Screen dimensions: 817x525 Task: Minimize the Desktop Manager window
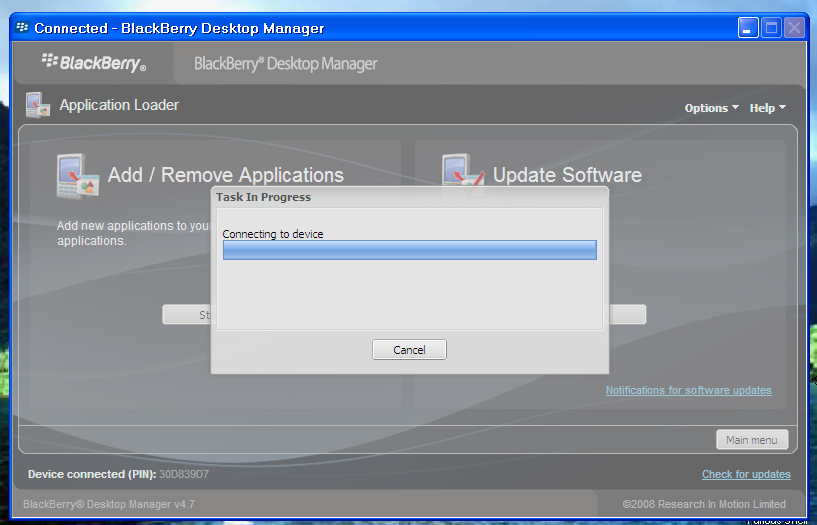pos(748,28)
